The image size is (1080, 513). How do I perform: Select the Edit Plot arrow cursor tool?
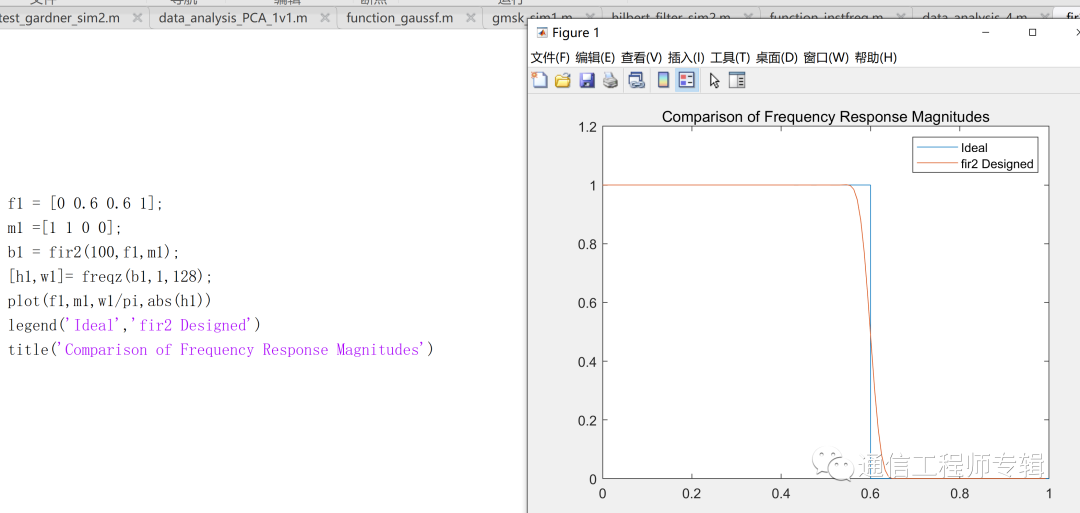[x=714, y=81]
